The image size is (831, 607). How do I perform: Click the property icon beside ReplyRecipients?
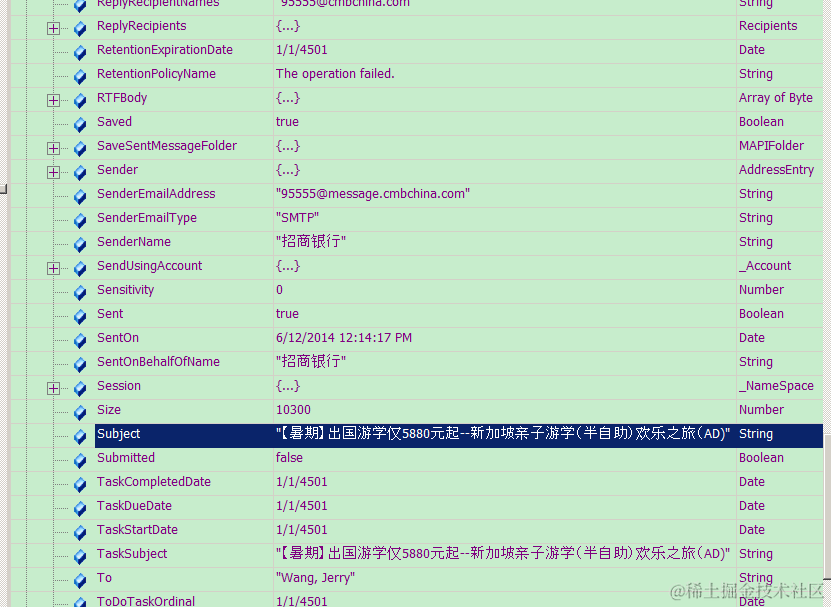(80, 29)
